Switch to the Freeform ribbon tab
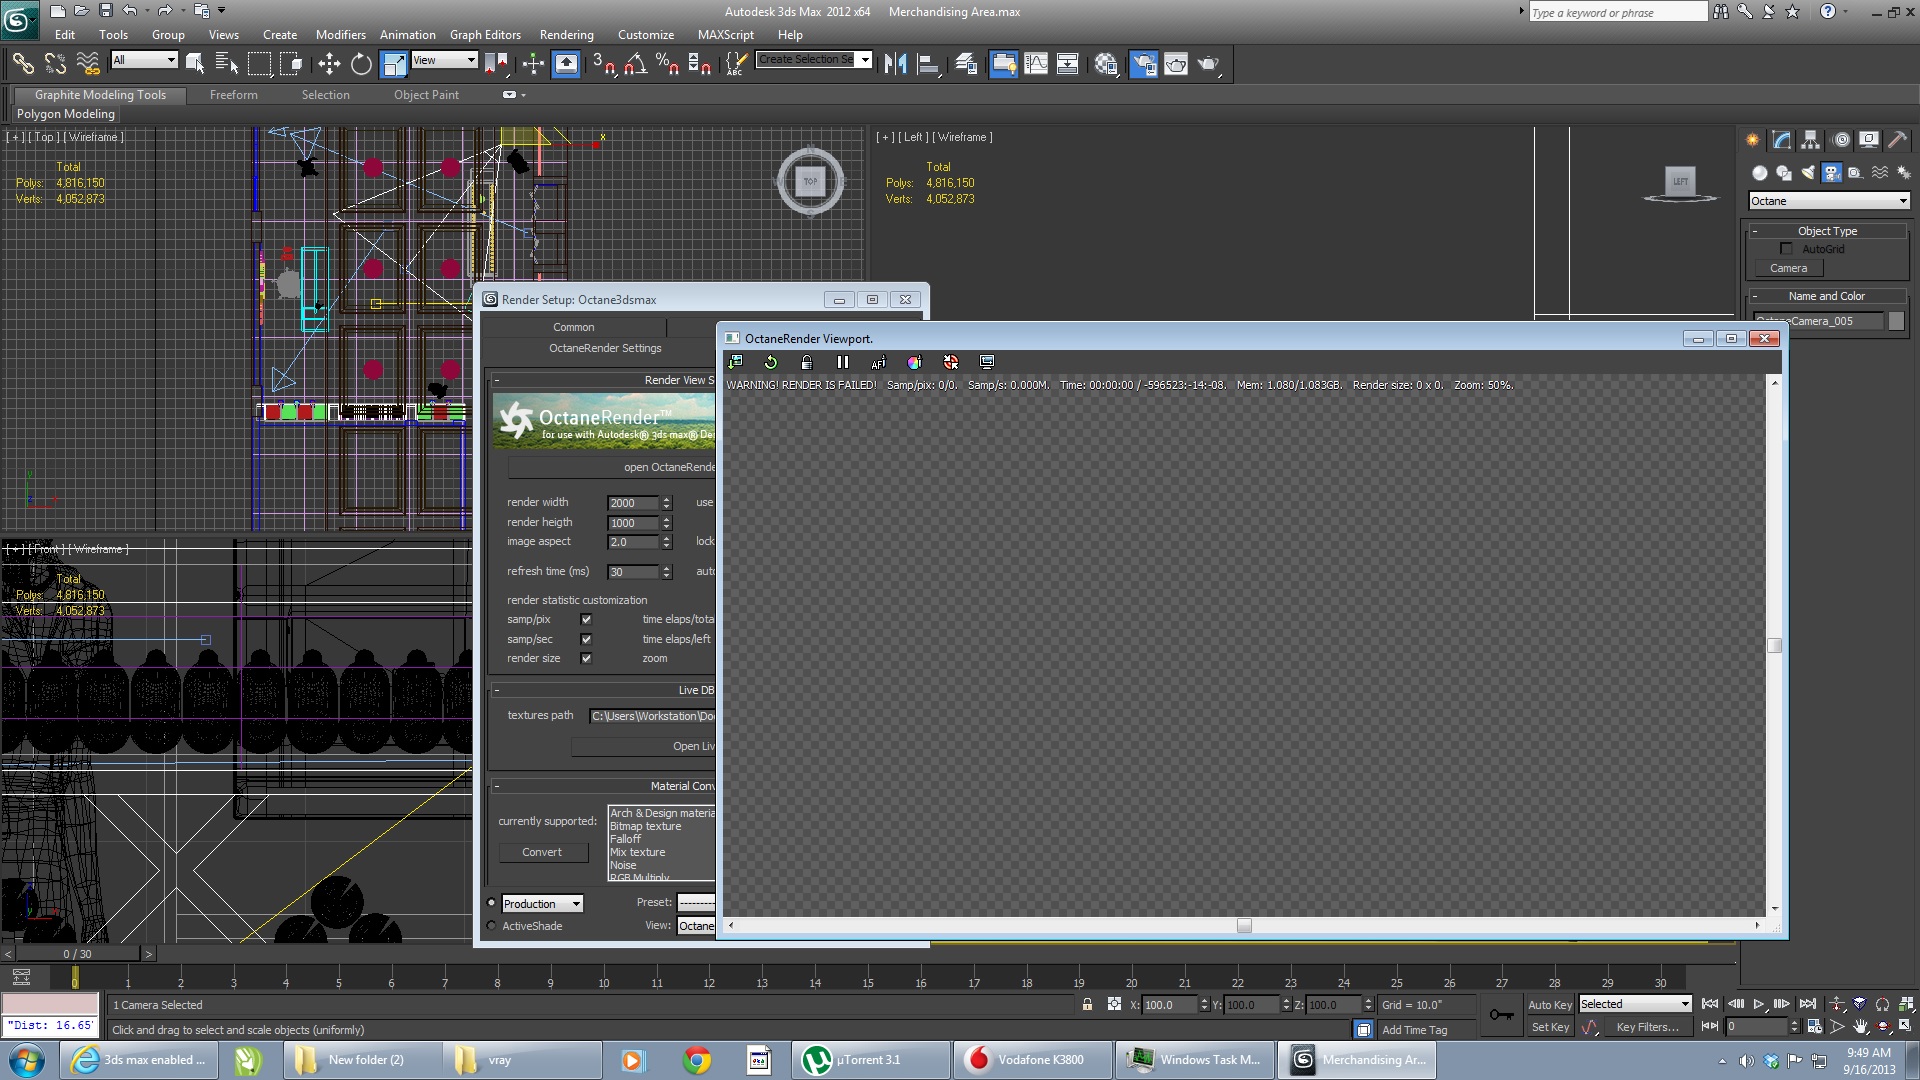Image resolution: width=1920 pixels, height=1080 pixels. pyautogui.click(x=233, y=95)
